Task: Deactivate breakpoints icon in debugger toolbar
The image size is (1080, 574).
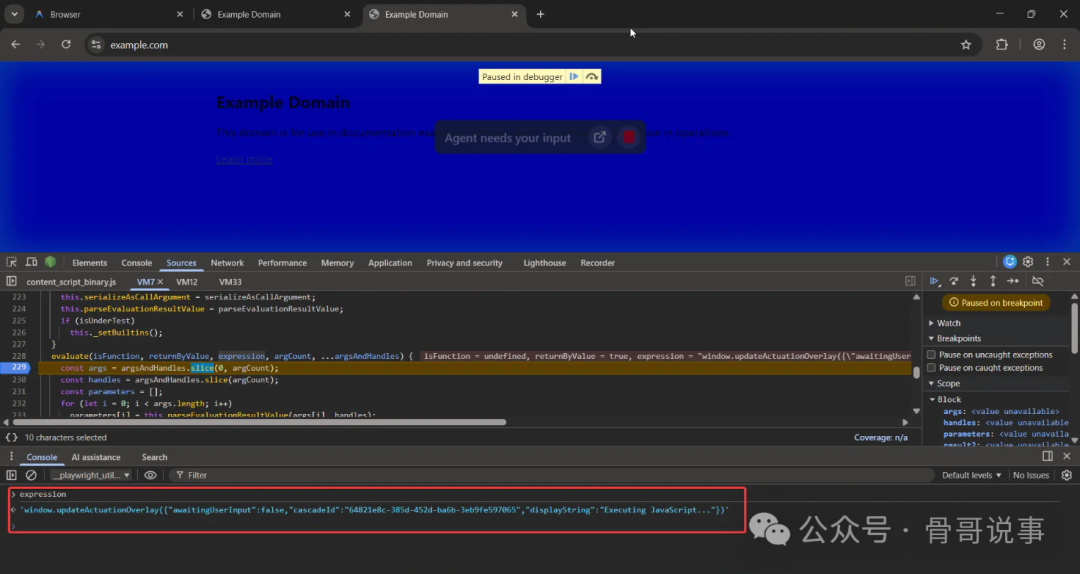Action: pos(1038,282)
